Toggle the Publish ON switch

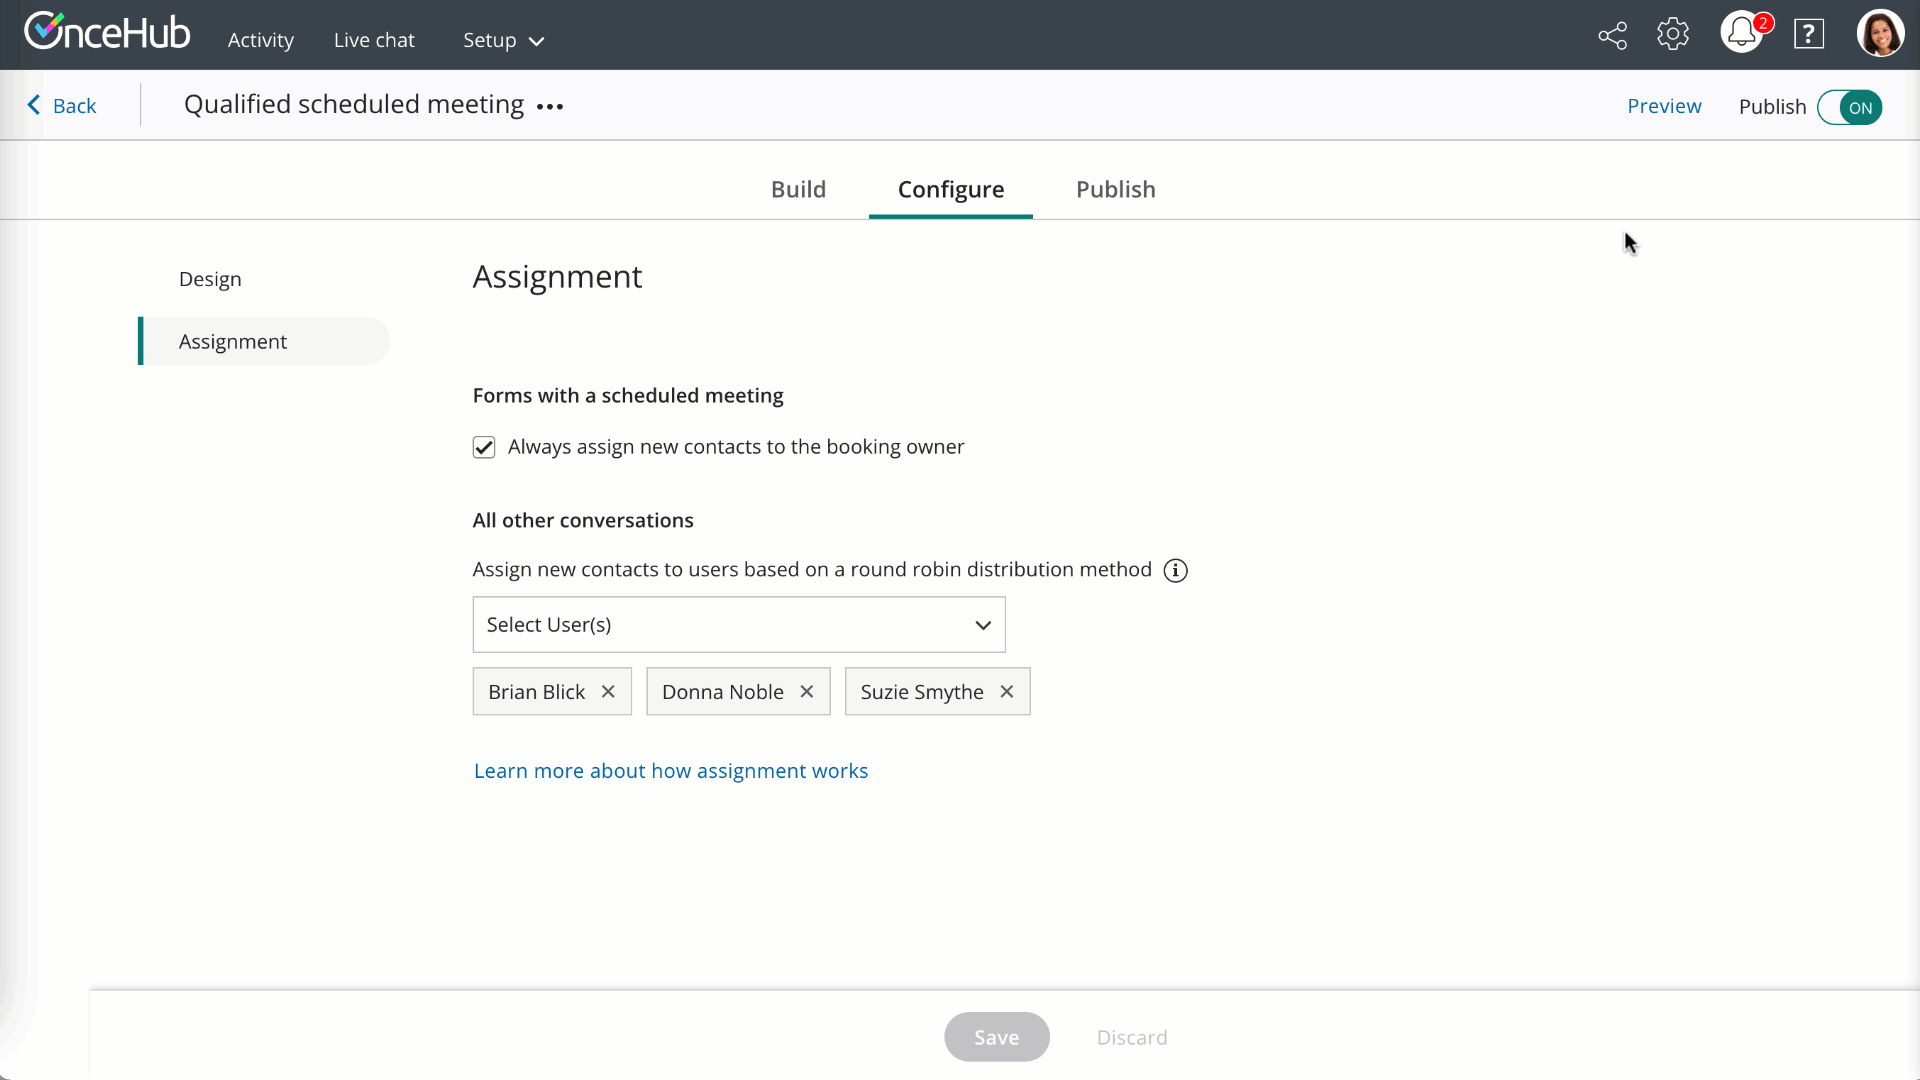(1849, 108)
